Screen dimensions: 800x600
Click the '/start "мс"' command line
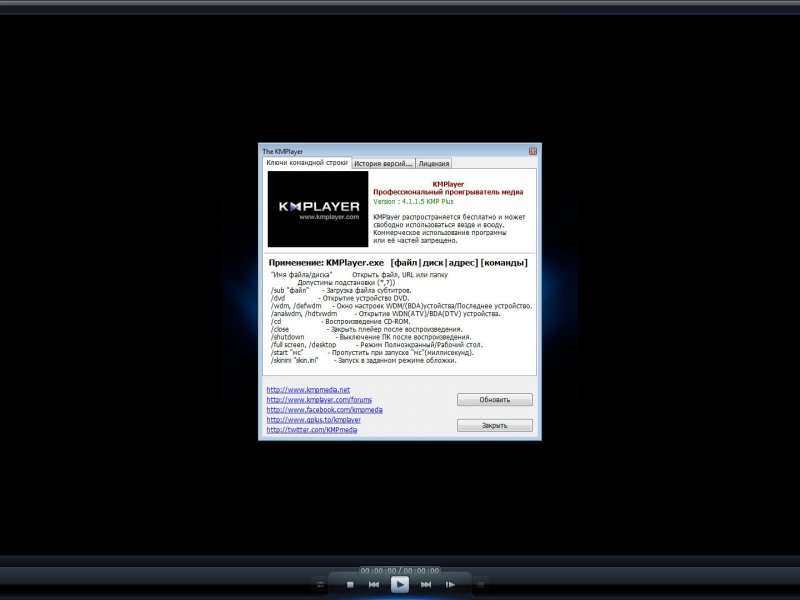[x=372, y=353]
